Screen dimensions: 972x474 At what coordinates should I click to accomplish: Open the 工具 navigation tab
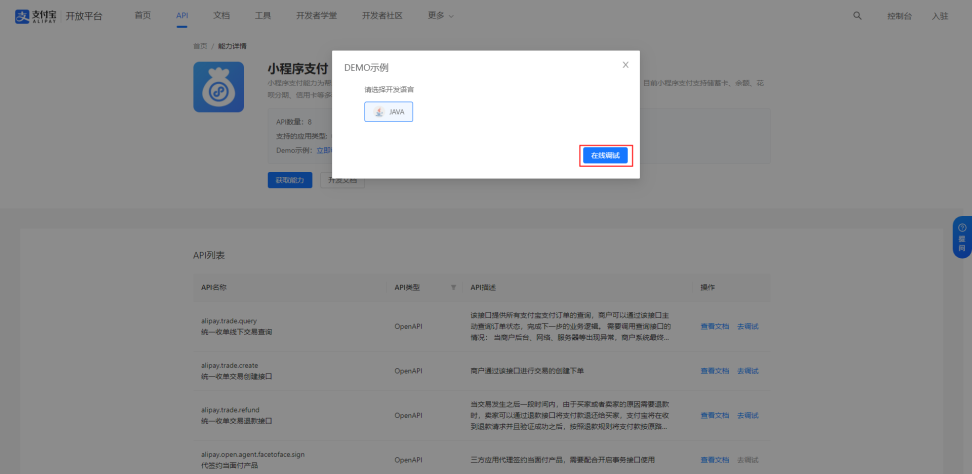pyautogui.click(x=263, y=16)
